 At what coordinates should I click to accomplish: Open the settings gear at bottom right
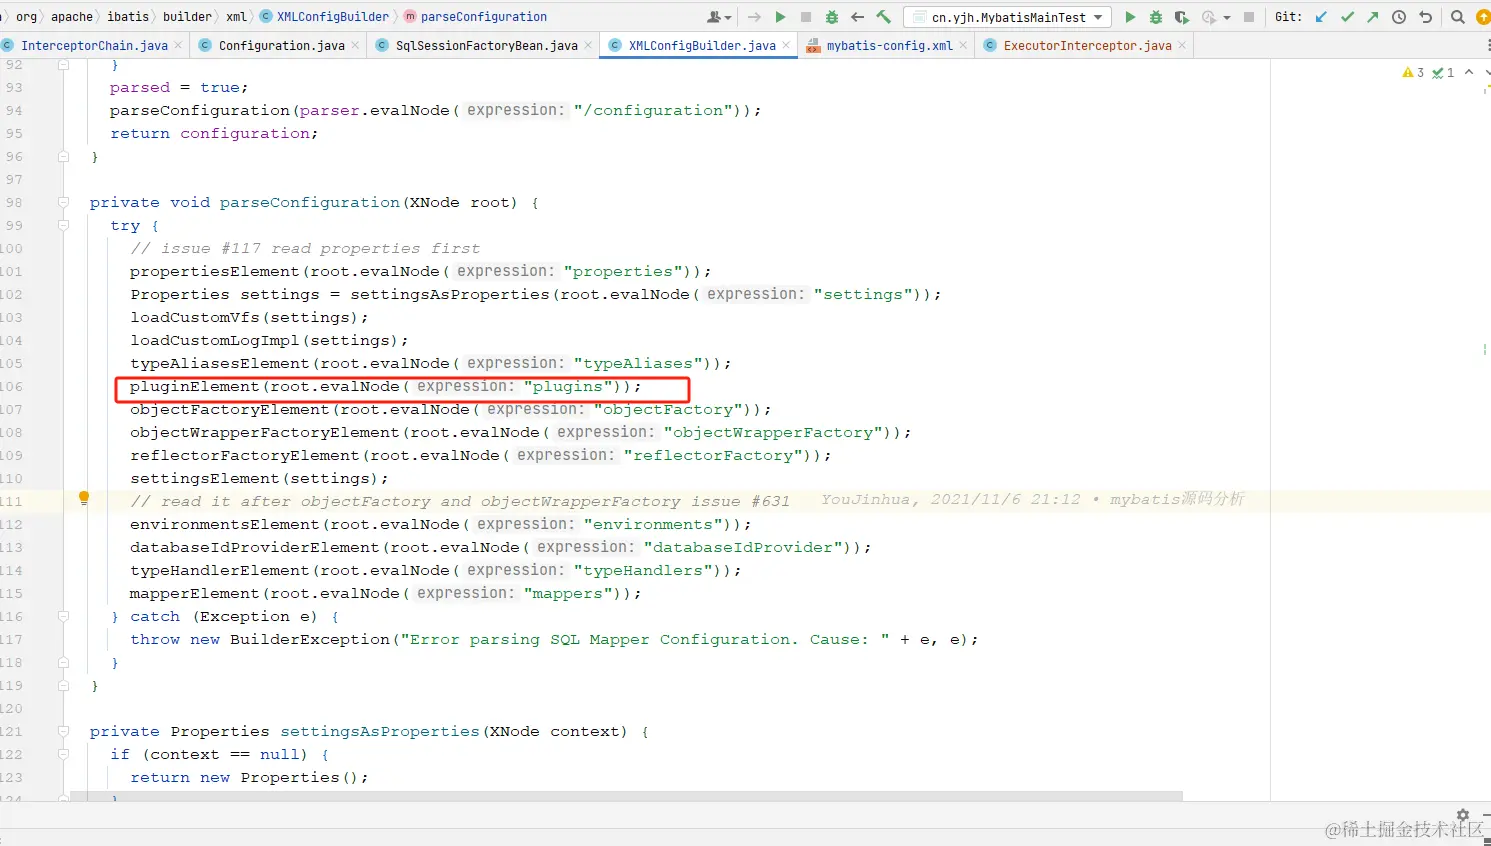click(x=1463, y=815)
